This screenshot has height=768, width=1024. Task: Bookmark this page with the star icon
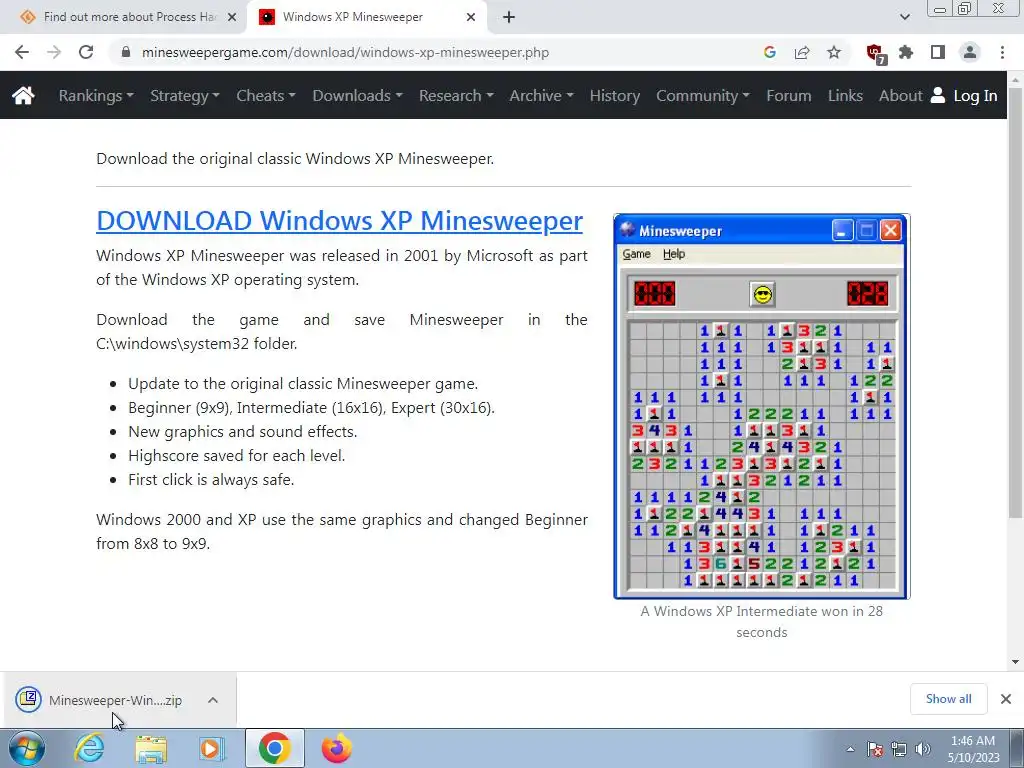pos(834,52)
